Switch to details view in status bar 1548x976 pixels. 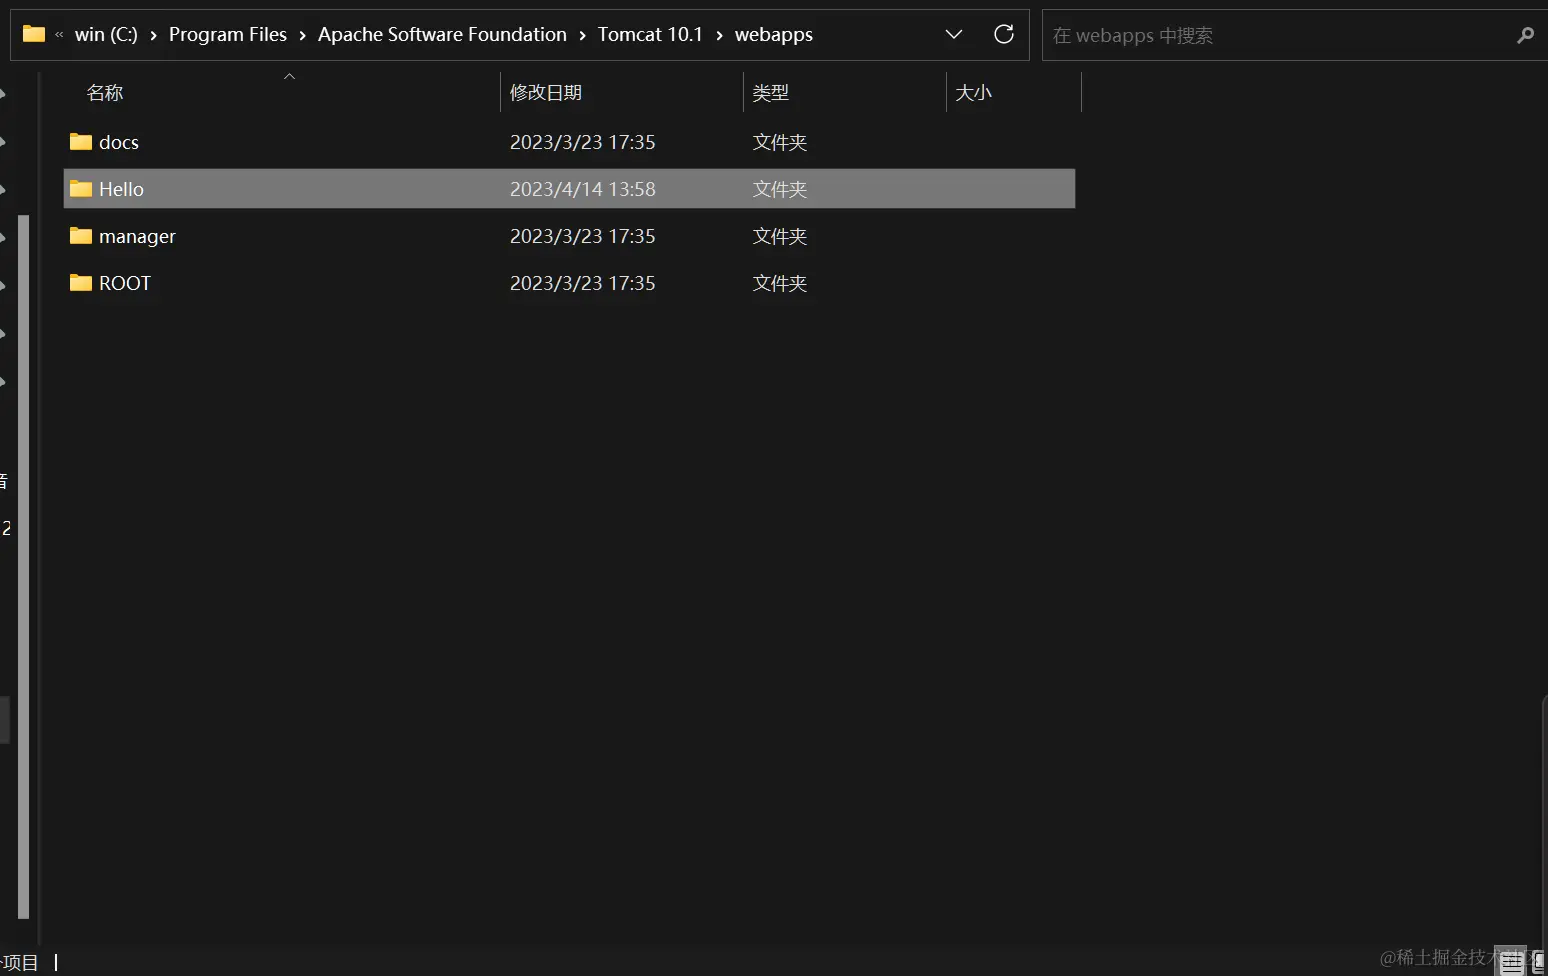click(x=1511, y=963)
